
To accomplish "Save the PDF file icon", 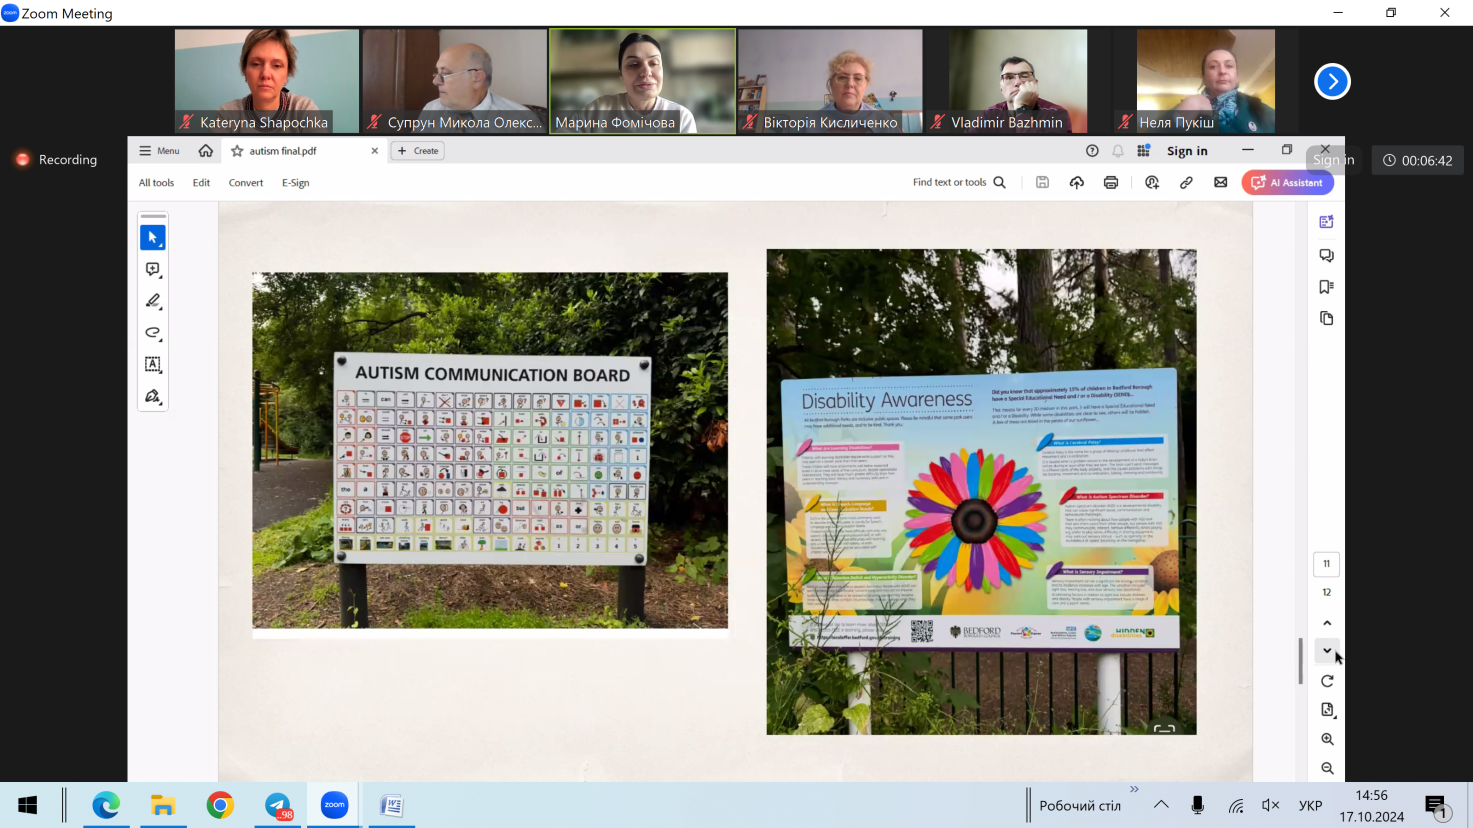I will [x=1042, y=182].
